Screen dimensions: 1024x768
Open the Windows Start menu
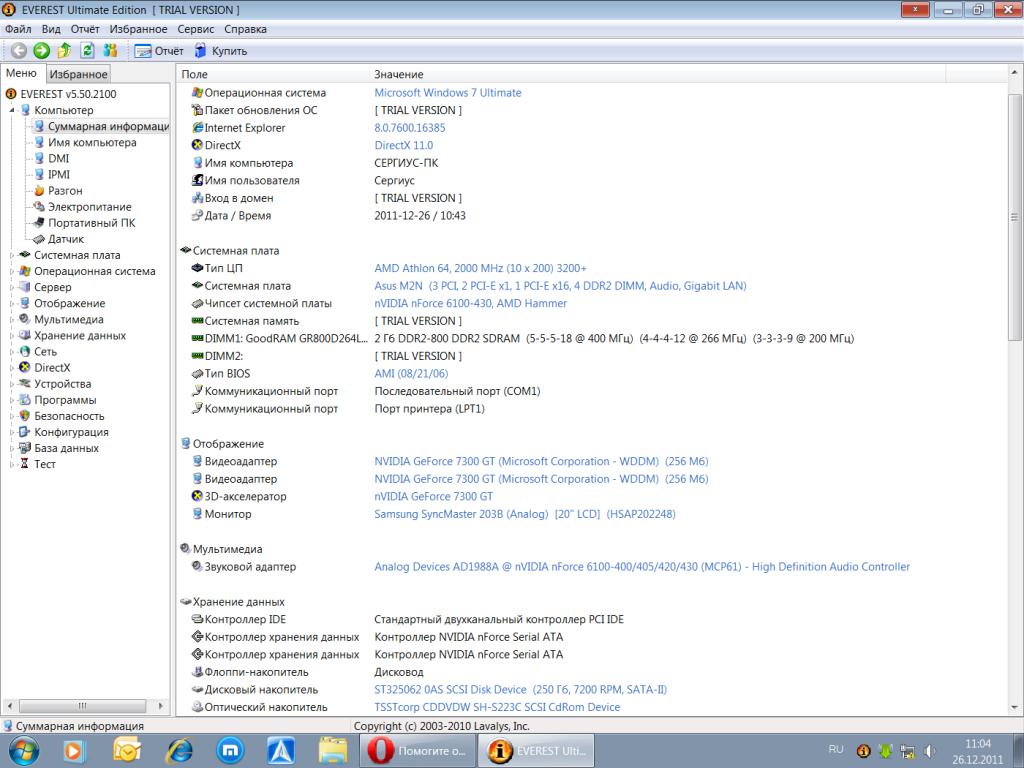24,750
